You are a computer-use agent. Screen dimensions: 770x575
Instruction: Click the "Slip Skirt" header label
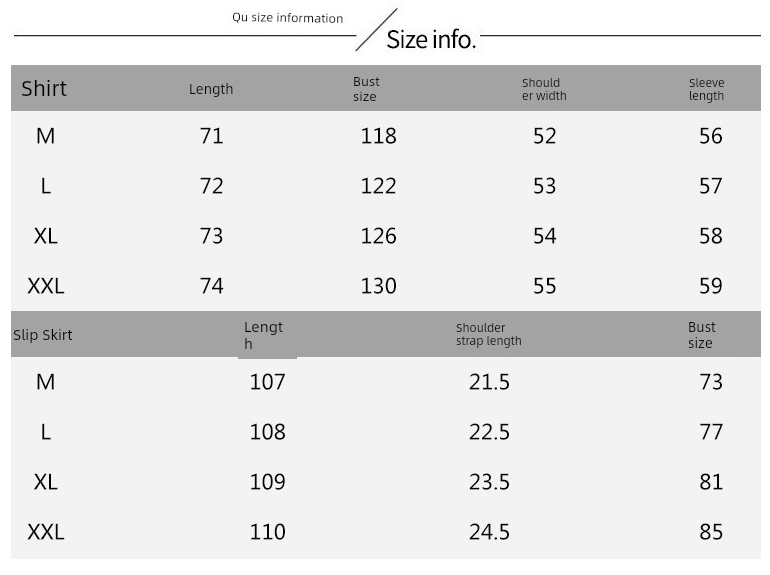(x=42, y=335)
